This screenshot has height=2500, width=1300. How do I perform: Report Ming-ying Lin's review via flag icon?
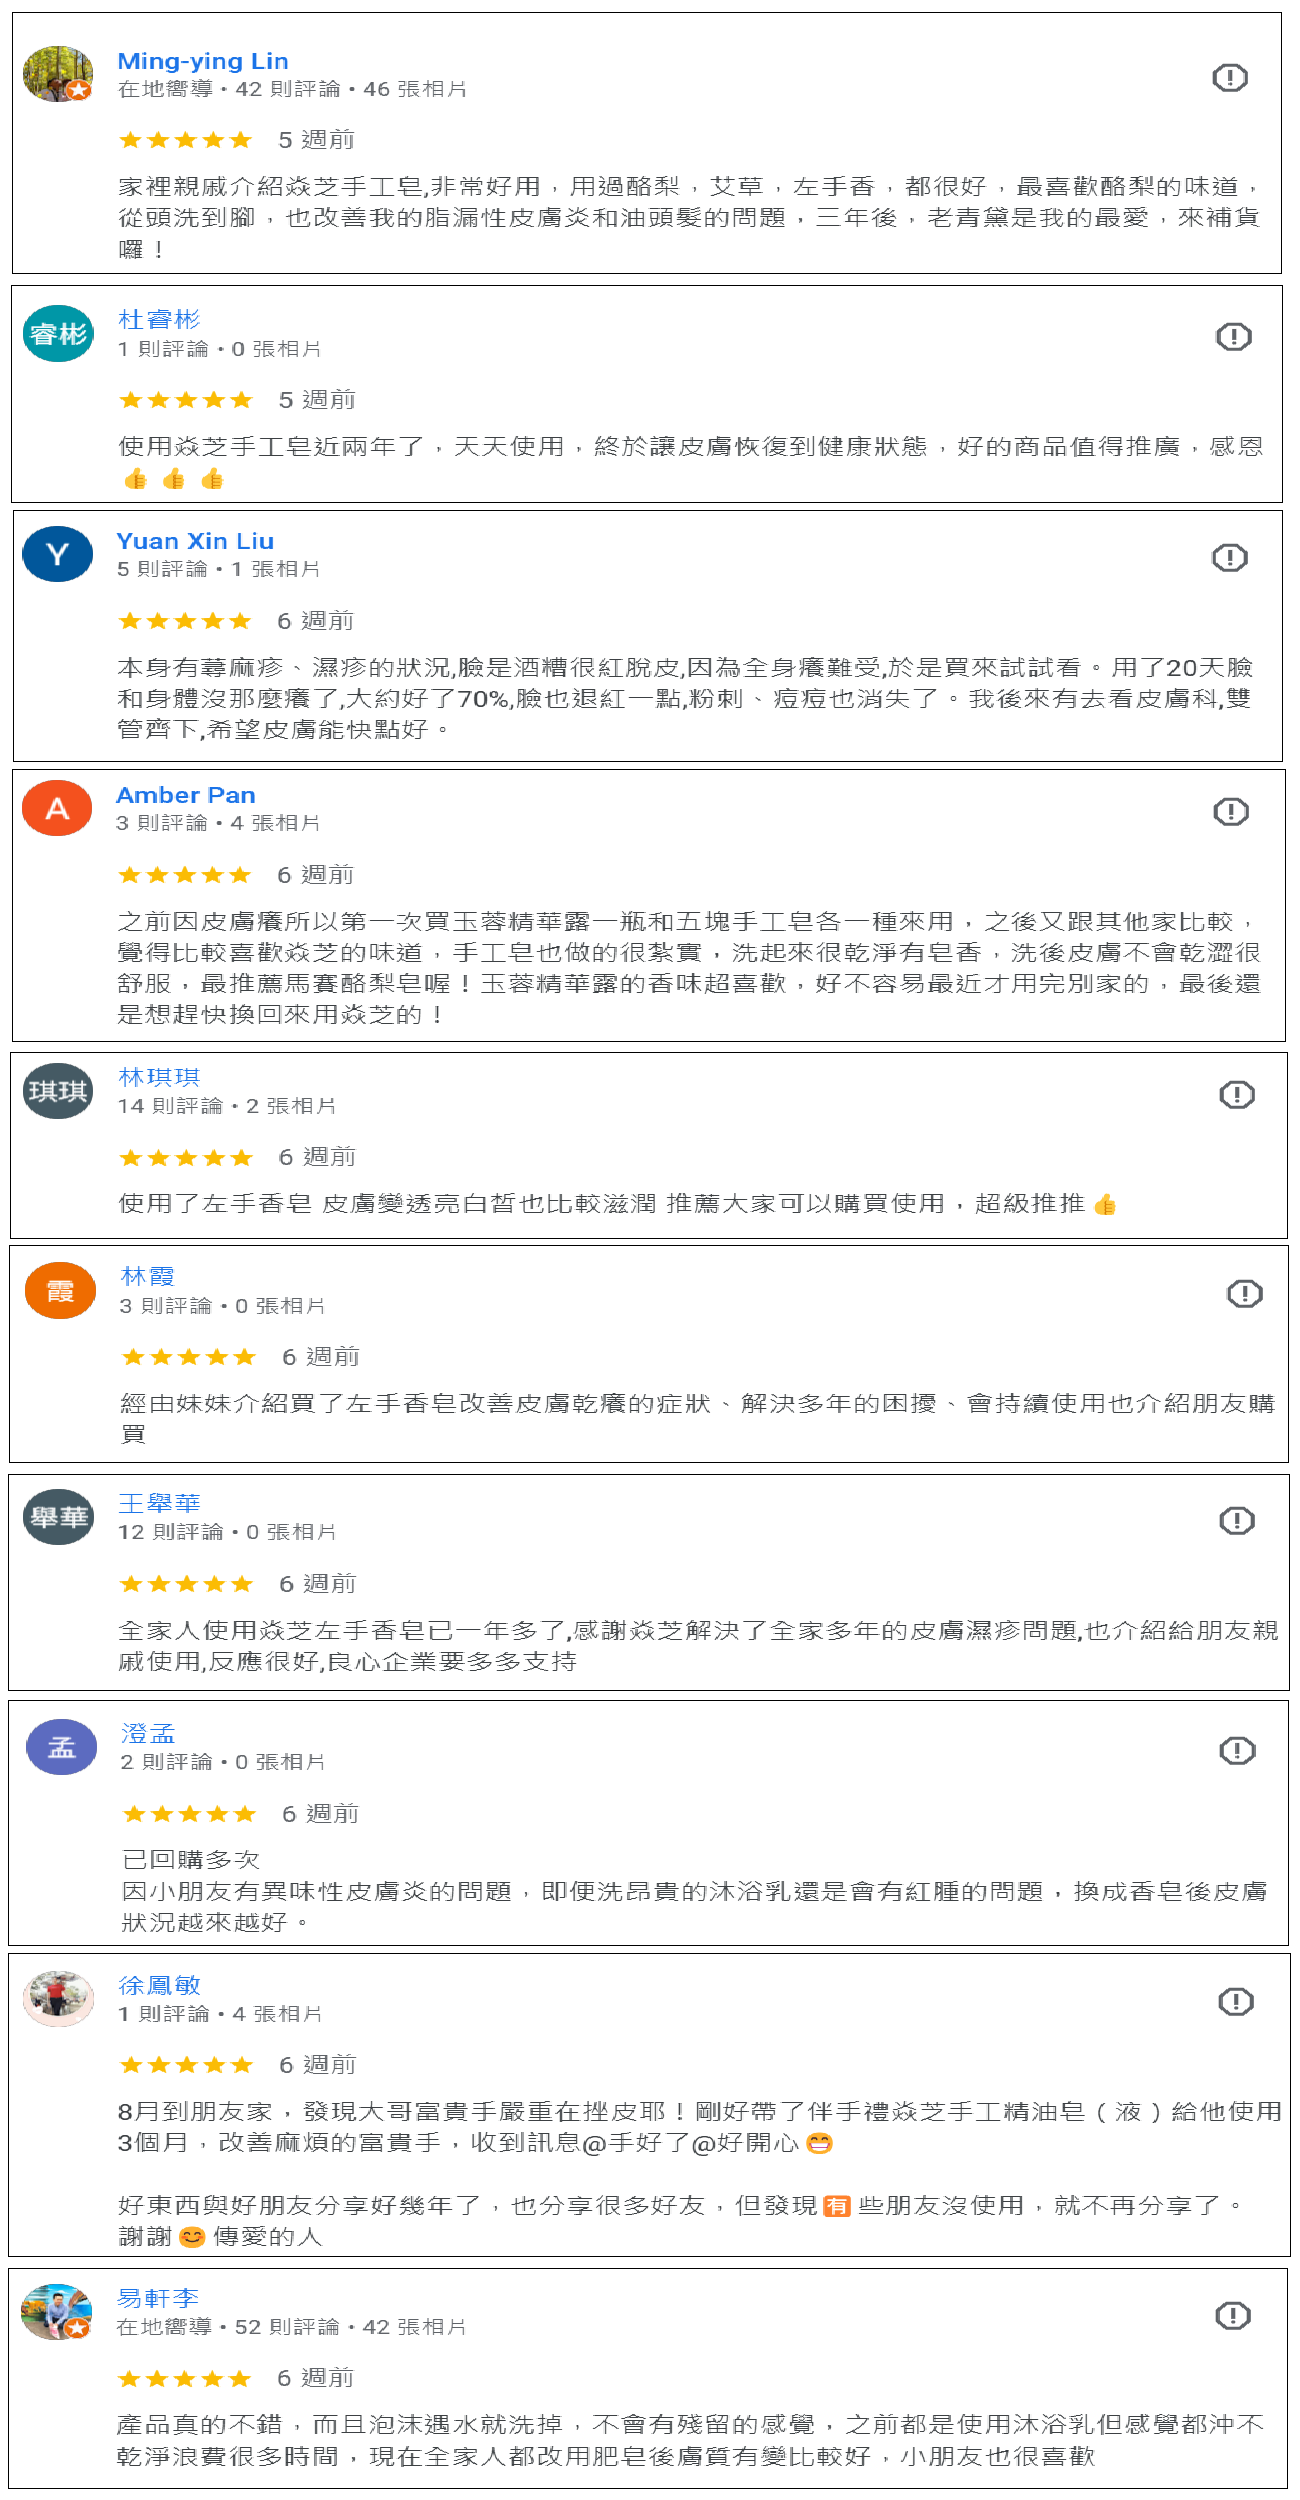1229,78
